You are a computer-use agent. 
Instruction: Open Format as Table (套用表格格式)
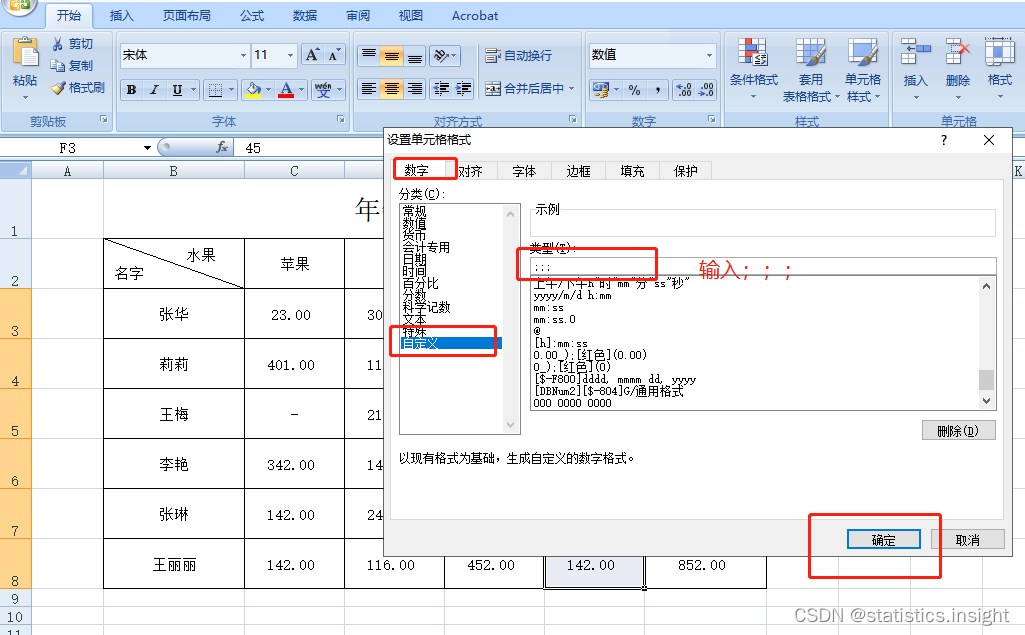click(811, 69)
